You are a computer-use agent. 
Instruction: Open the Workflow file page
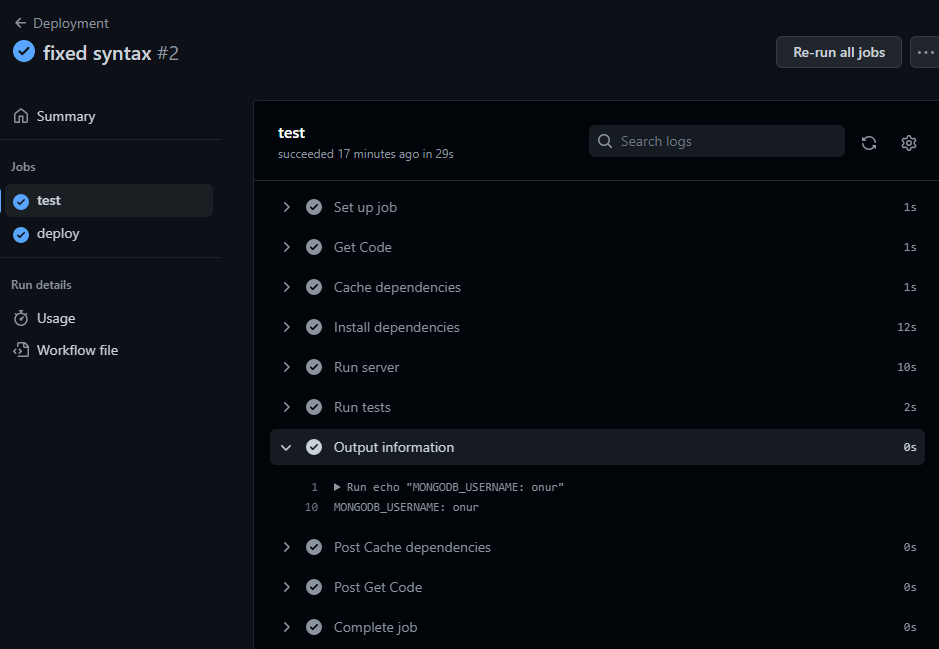point(75,350)
